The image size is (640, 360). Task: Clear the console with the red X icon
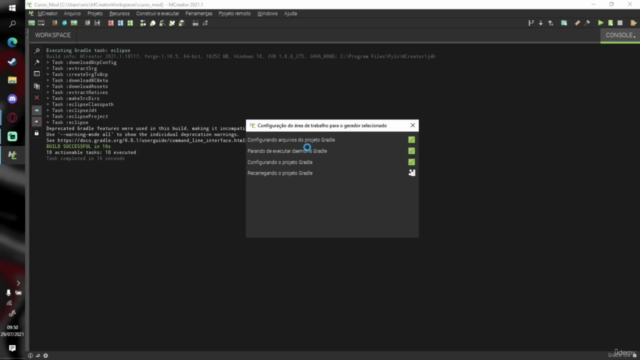click(x=37, y=98)
